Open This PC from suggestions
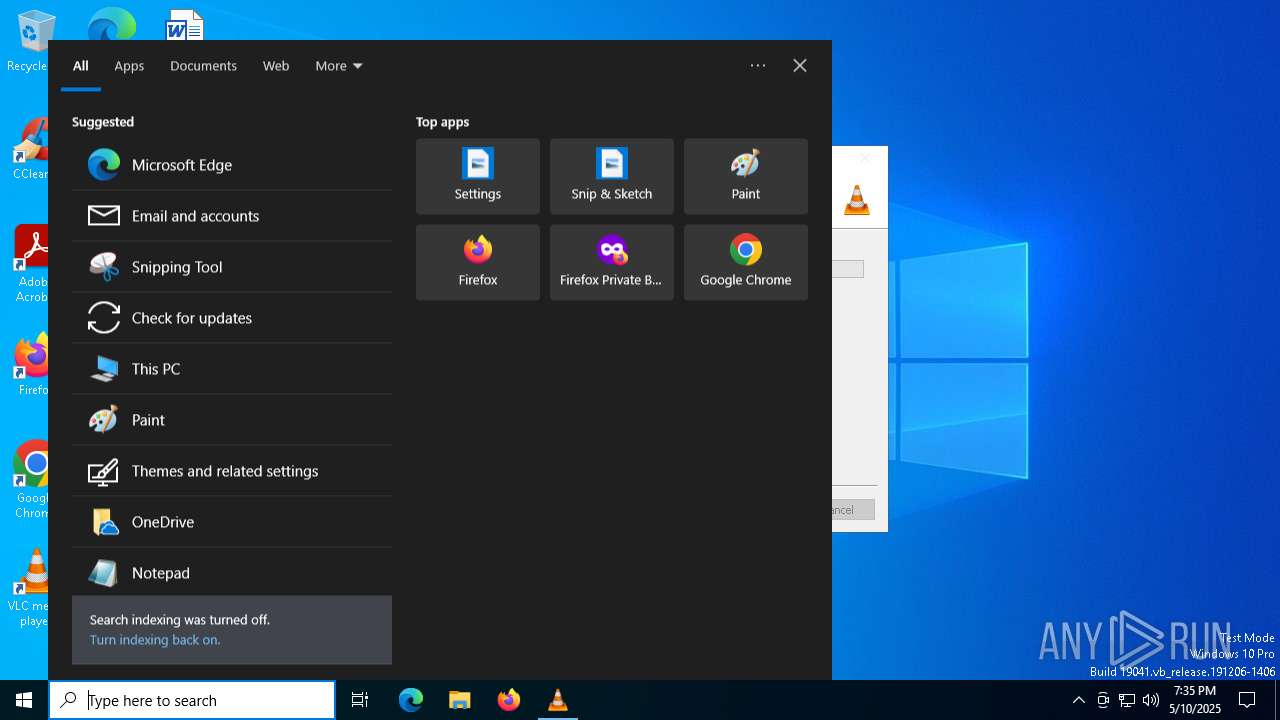The width and height of the screenshot is (1280, 720). pyautogui.click(x=232, y=369)
